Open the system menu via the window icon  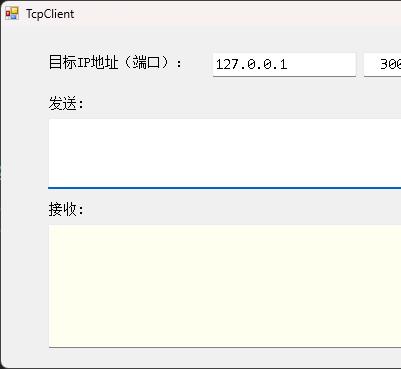coord(12,14)
